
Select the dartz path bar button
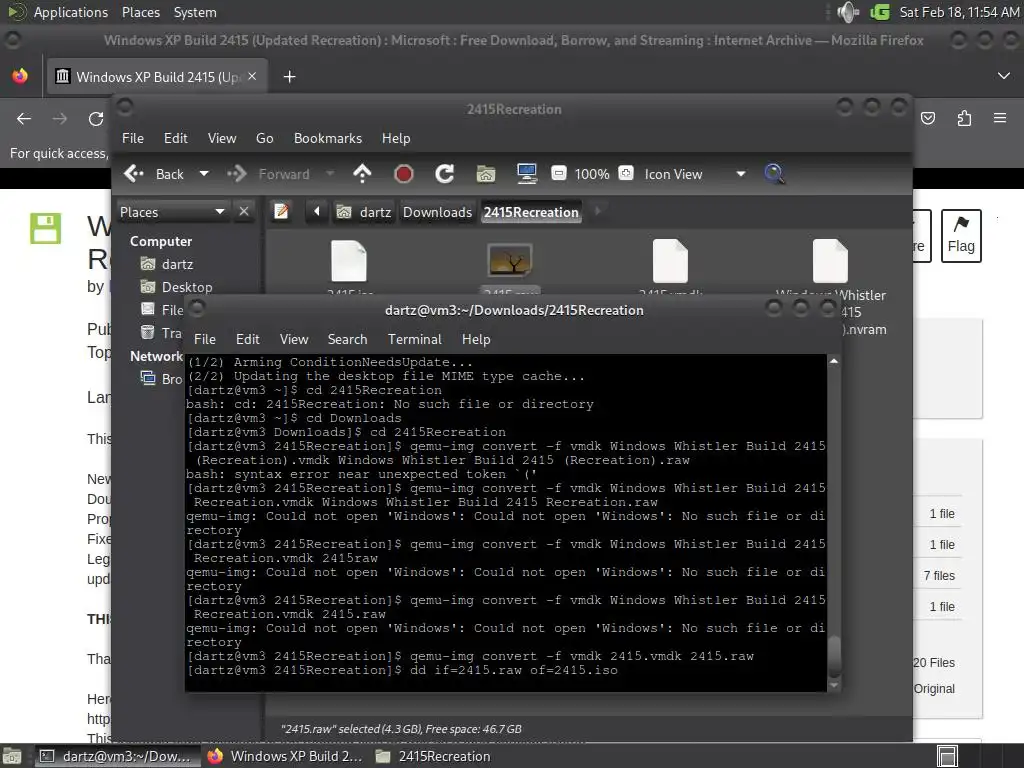pyautogui.click(x=364, y=212)
